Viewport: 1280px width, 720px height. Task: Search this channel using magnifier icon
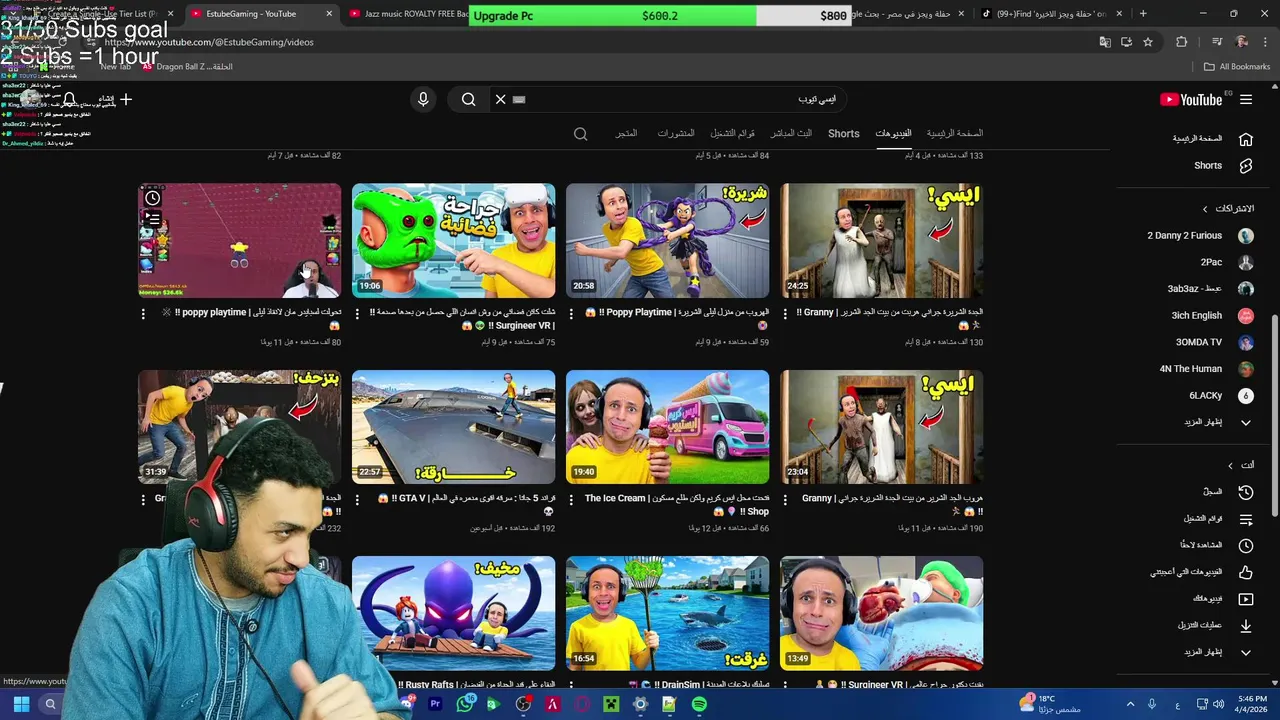[580, 134]
